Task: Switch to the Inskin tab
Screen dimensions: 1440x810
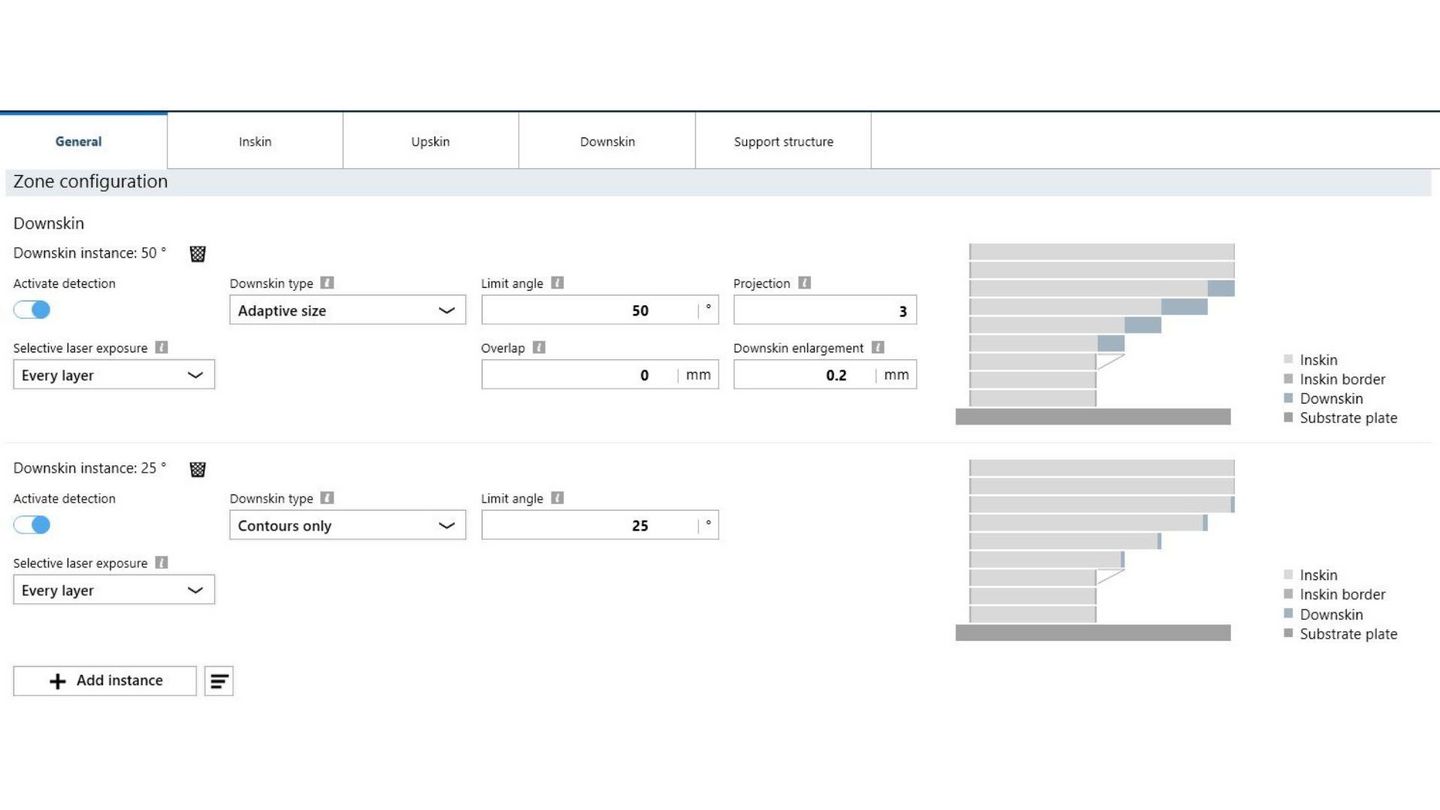Action: (255, 141)
